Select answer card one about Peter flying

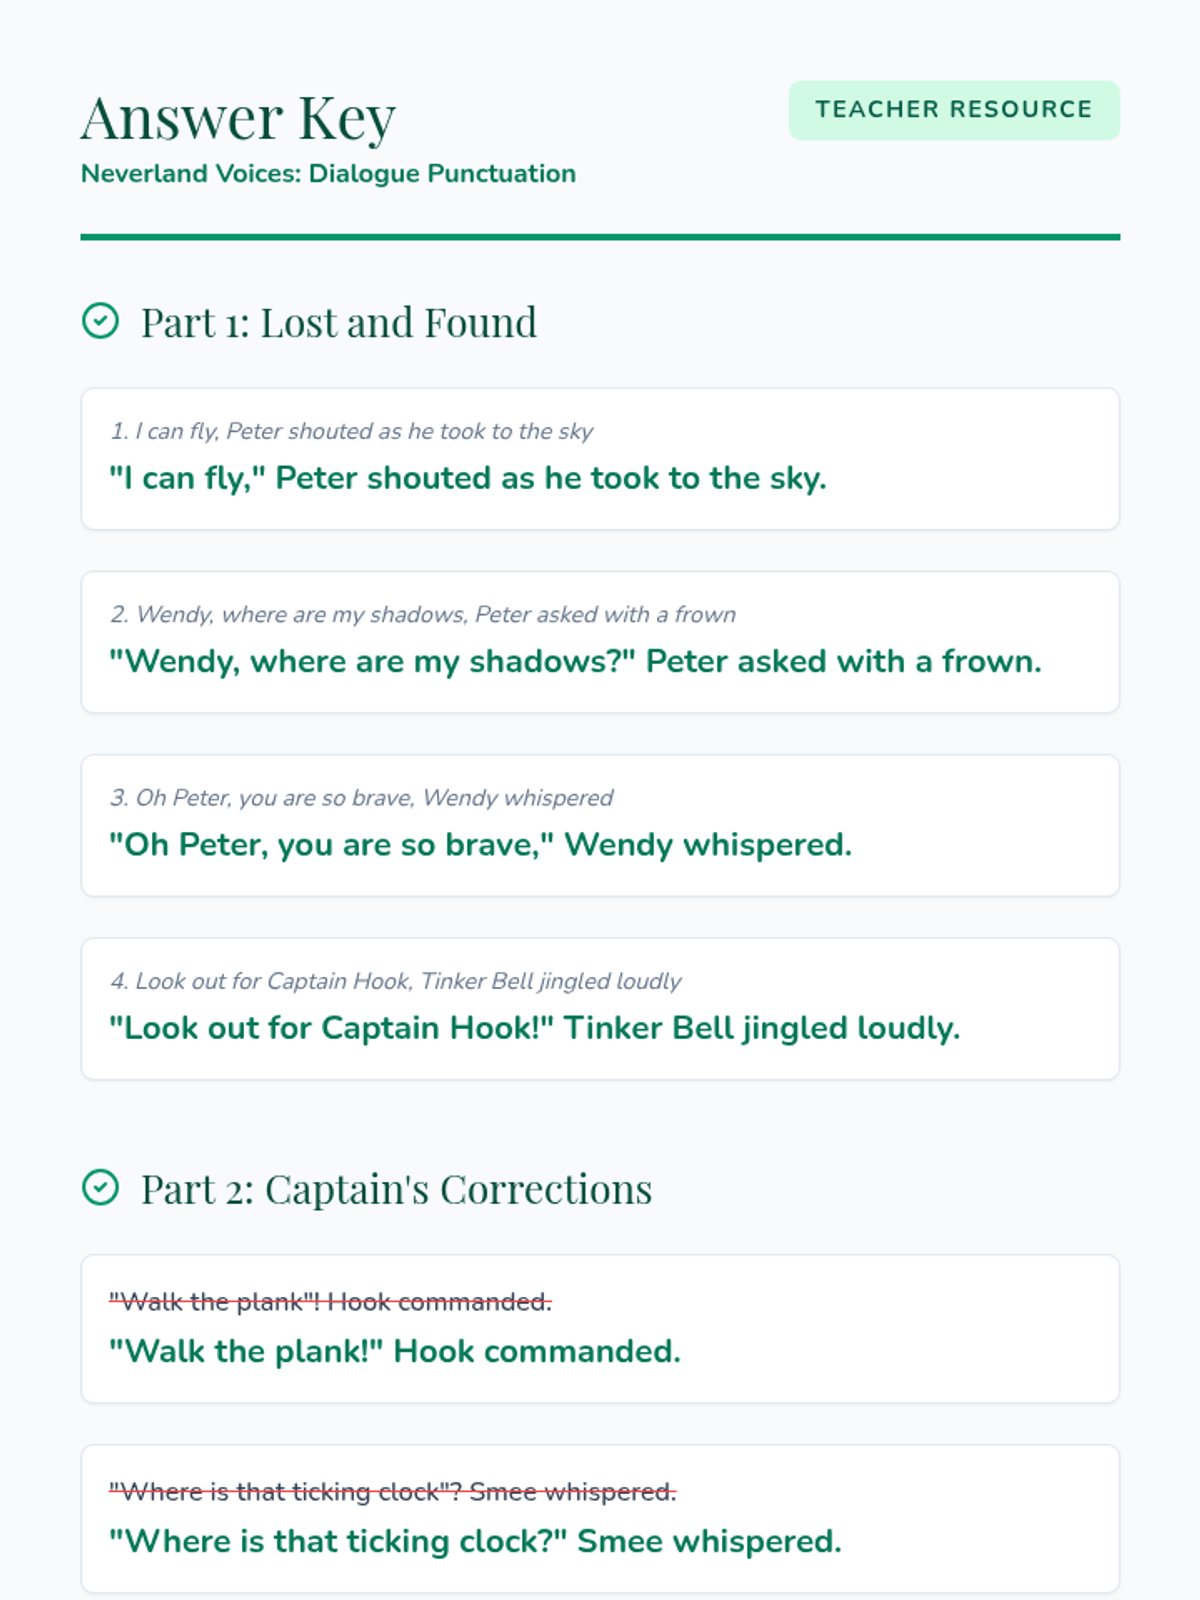point(600,459)
